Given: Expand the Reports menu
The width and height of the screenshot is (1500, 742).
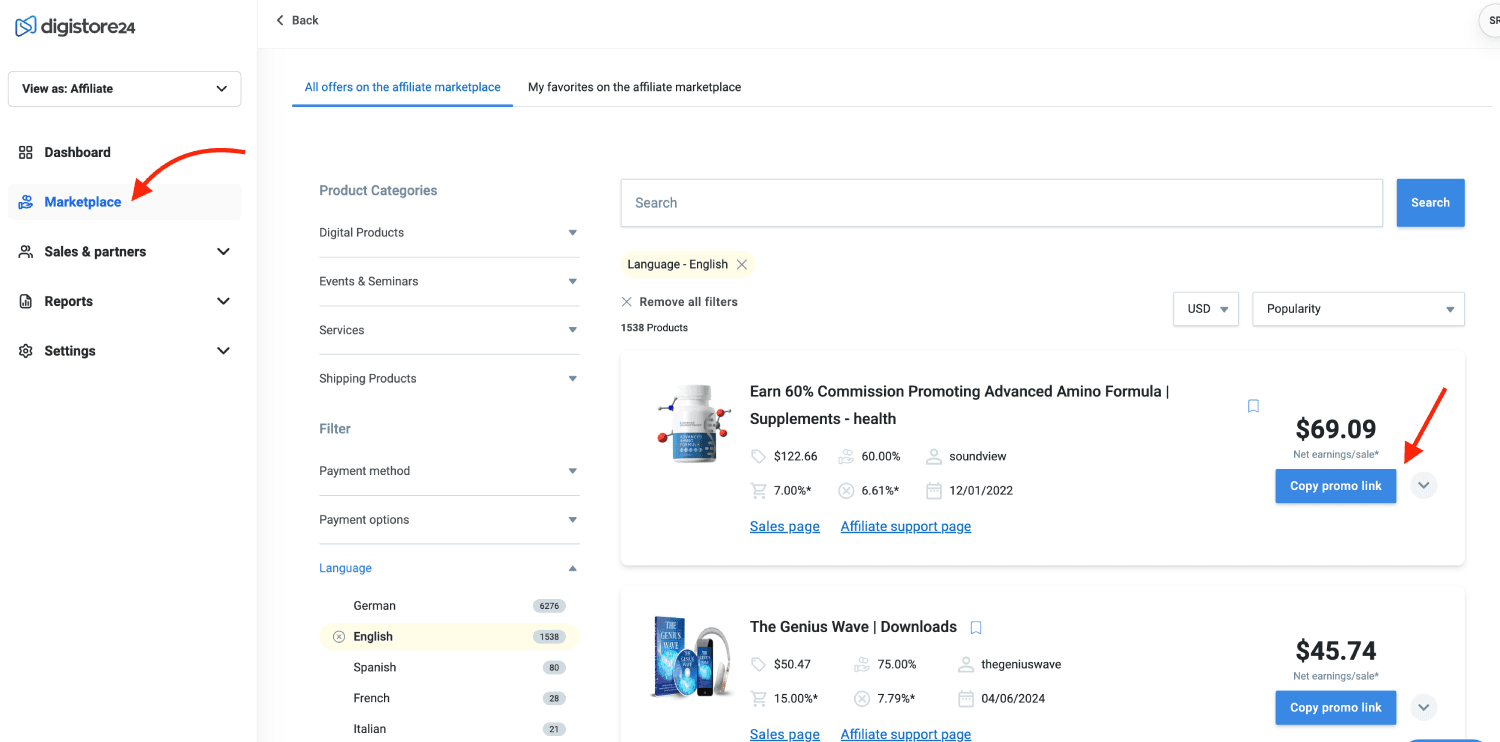Looking at the screenshot, I should pos(223,301).
